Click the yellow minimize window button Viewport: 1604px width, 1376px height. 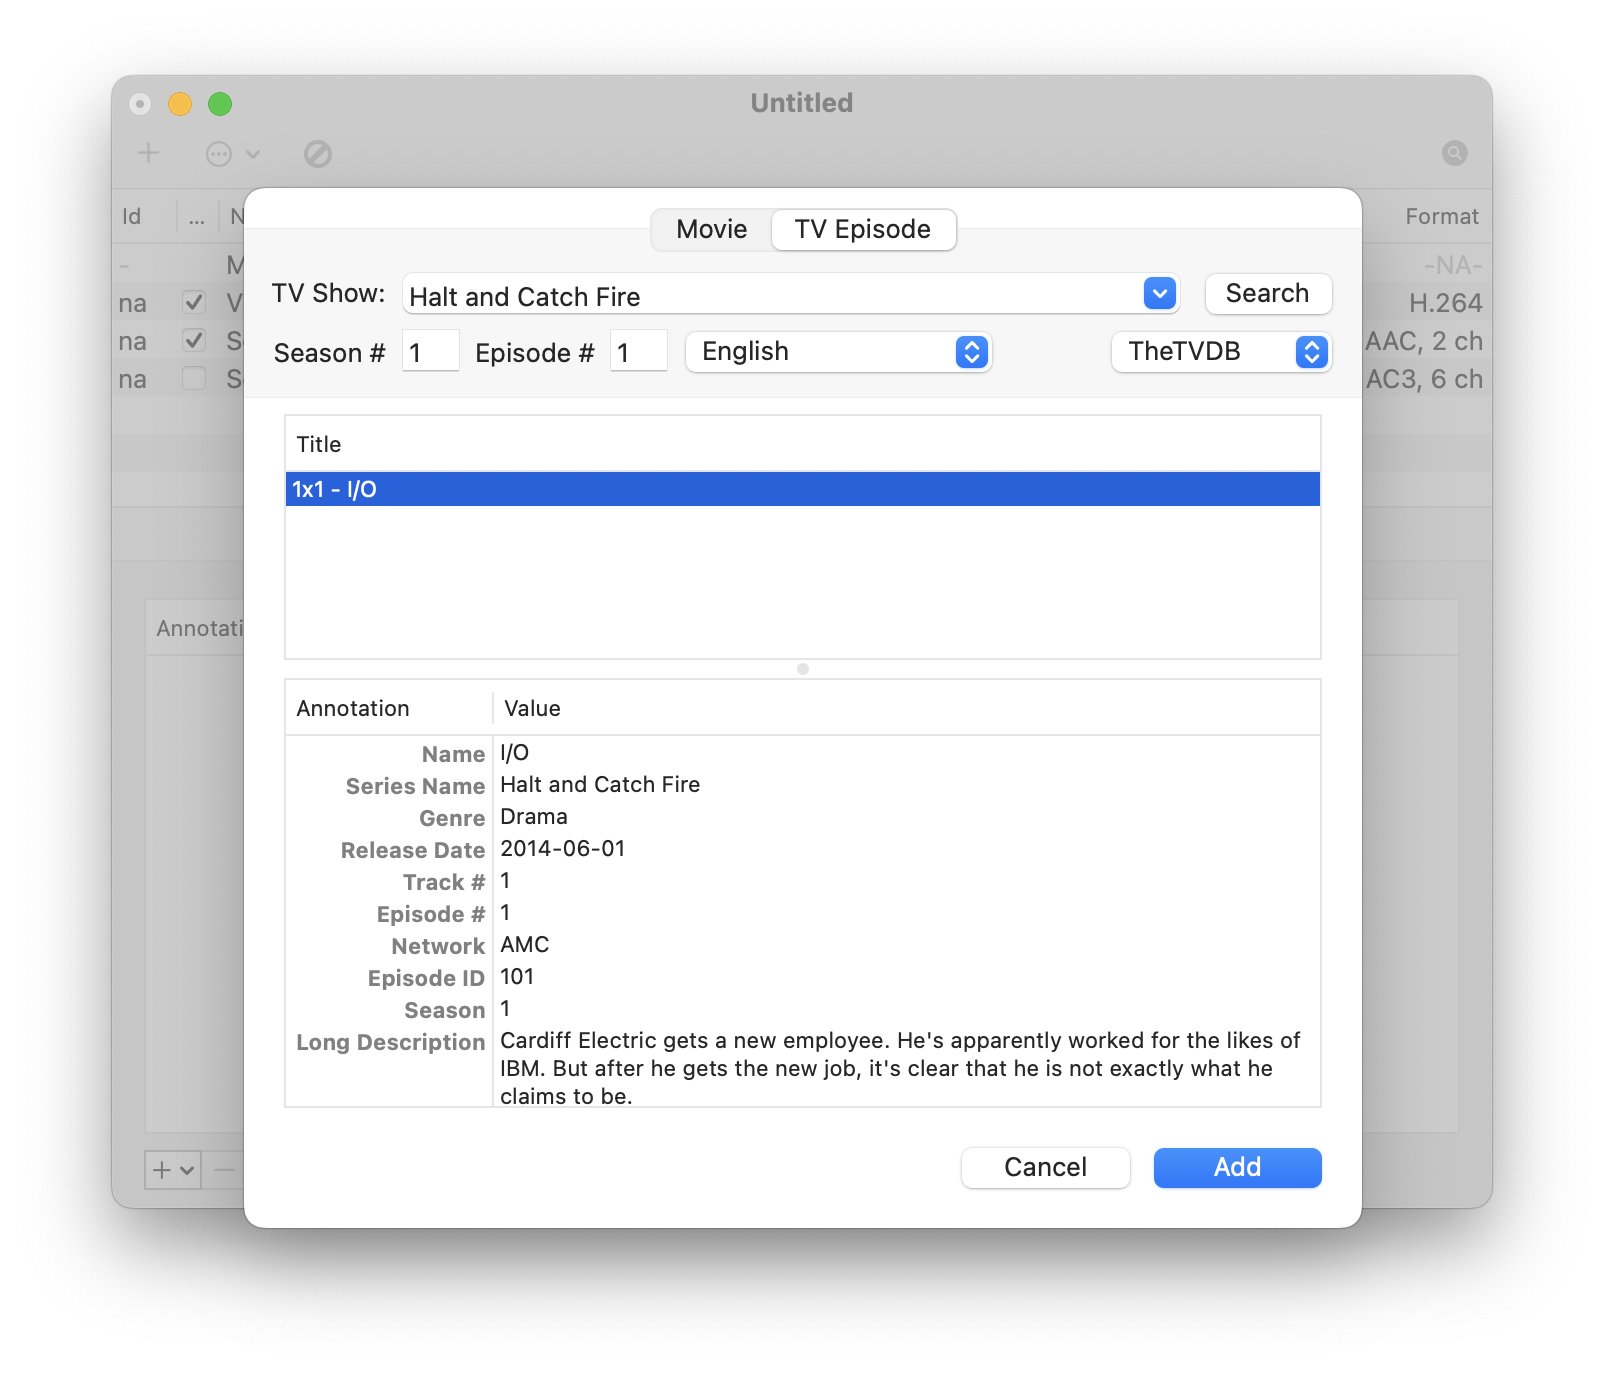[180, 104]
